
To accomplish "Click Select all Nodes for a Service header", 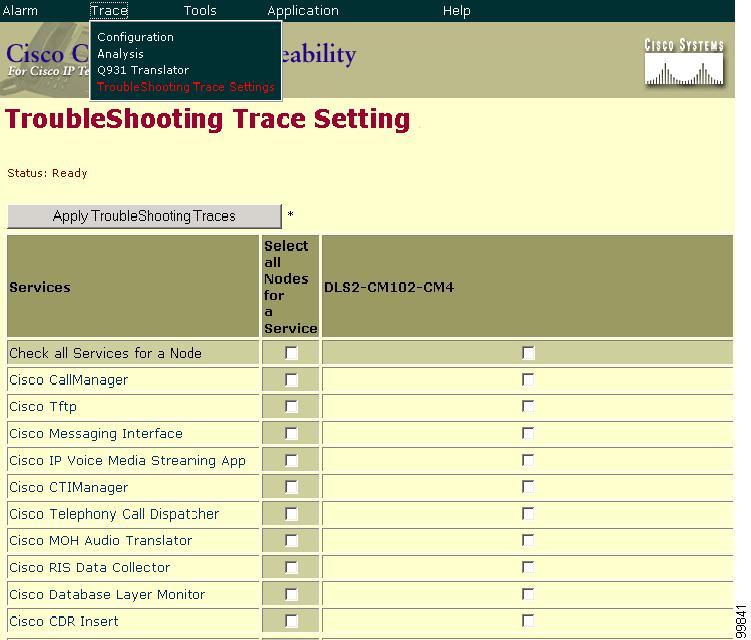I will pyautogui.click(x=290, y=286).
